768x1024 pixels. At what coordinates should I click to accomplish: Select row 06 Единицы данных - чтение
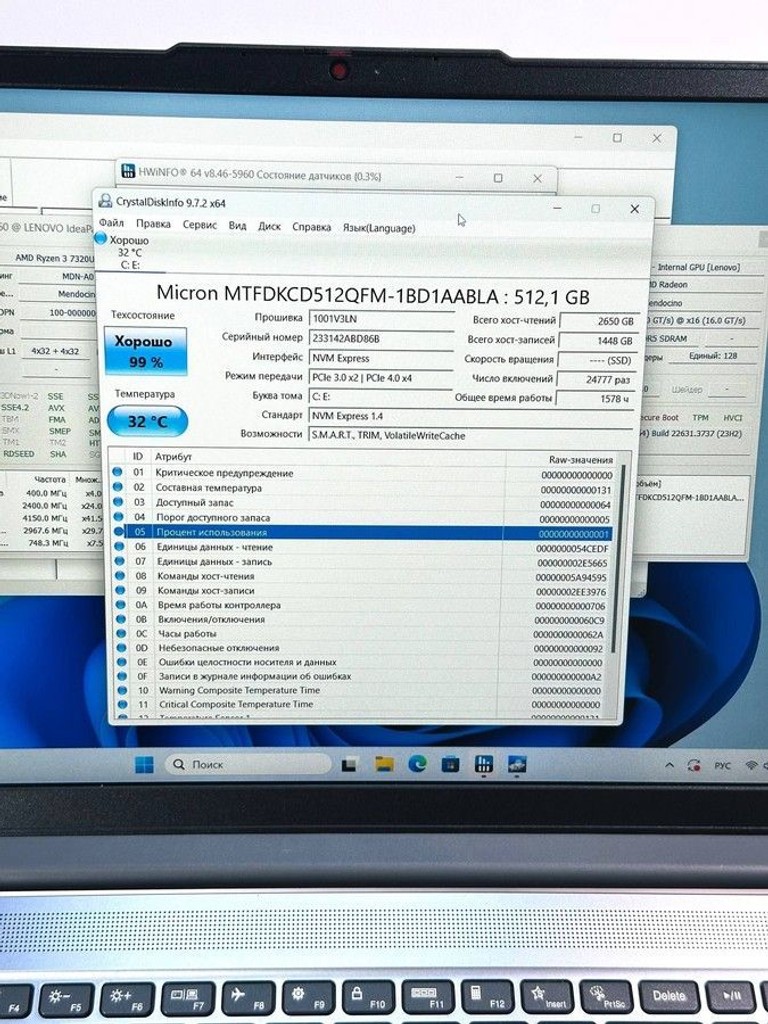[363, 547]
